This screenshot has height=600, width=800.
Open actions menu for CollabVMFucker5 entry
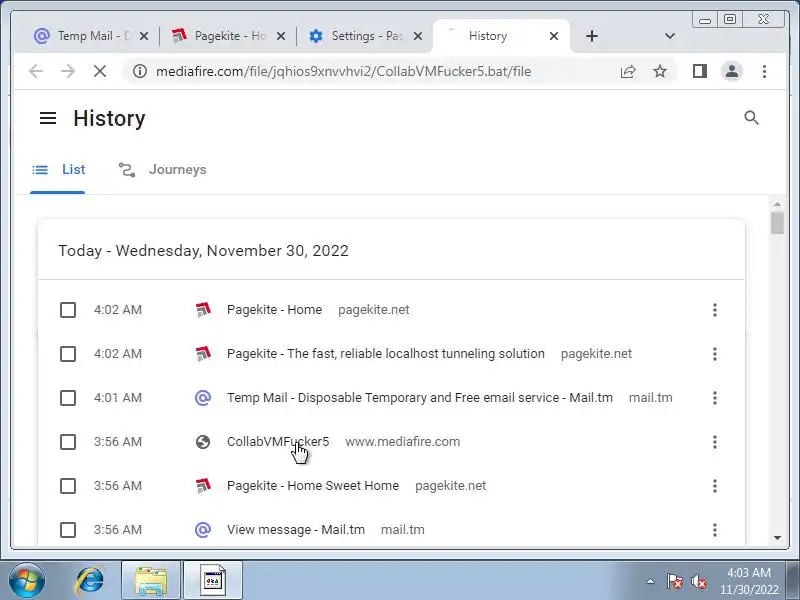(715, 442)
